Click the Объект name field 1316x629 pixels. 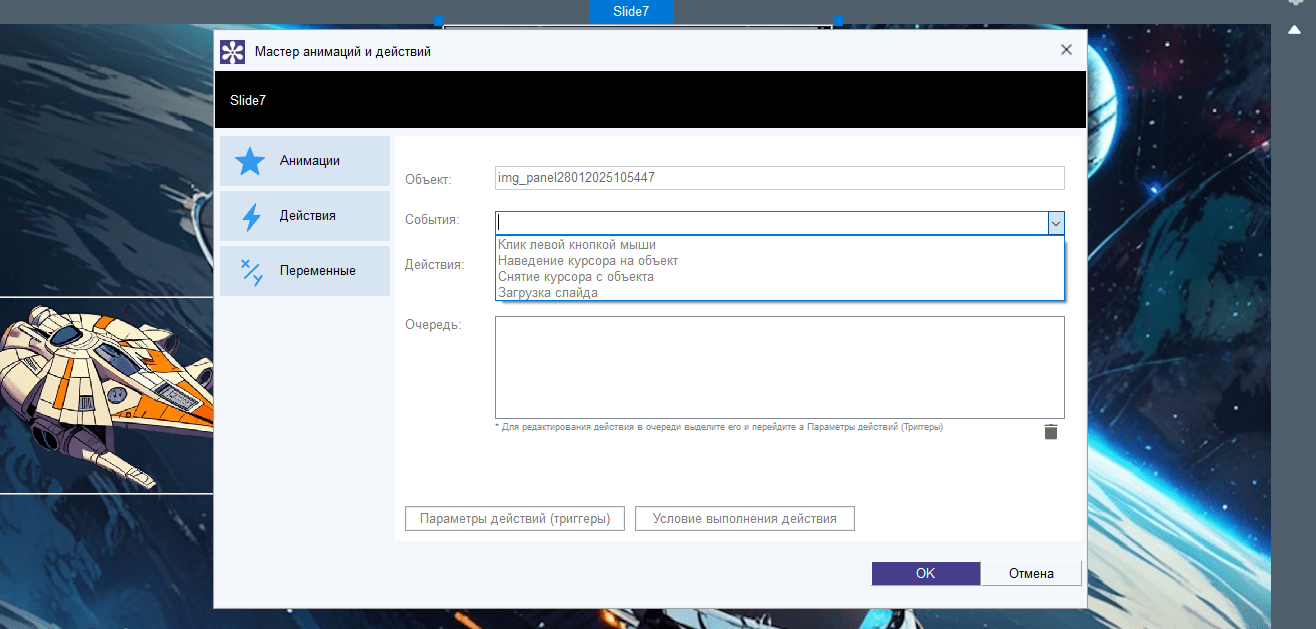click(x=780, y=178)
